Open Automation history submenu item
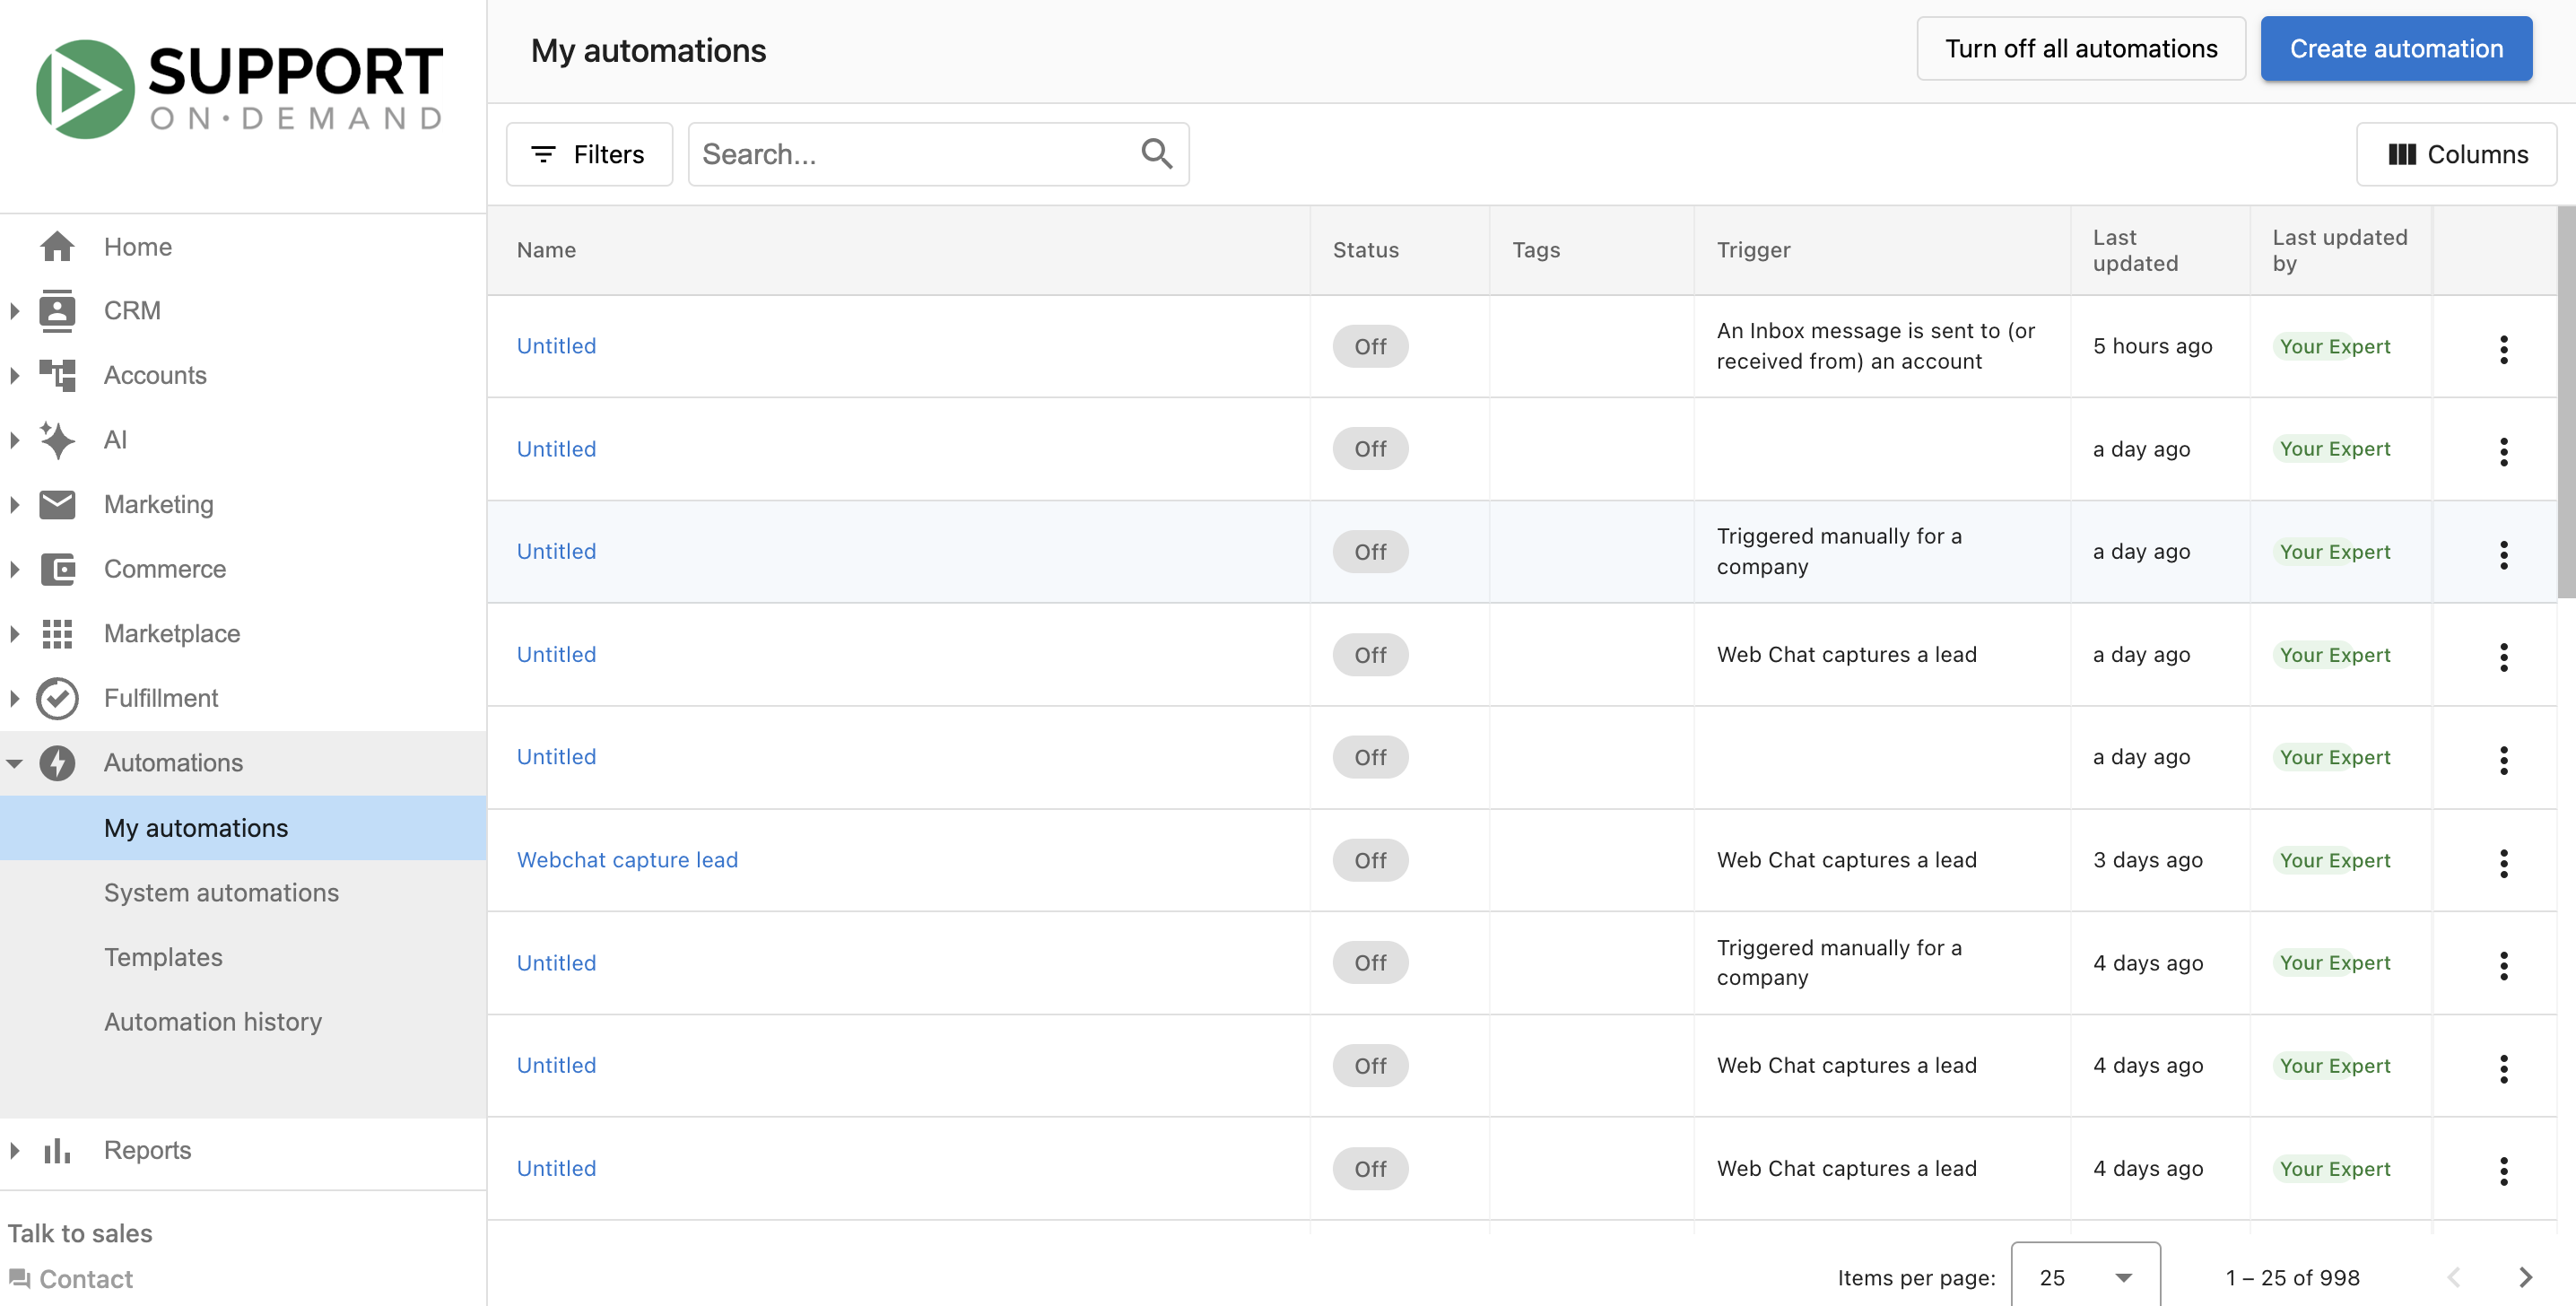Viewport: 2576px width, 1306px height. [243, 1021]
